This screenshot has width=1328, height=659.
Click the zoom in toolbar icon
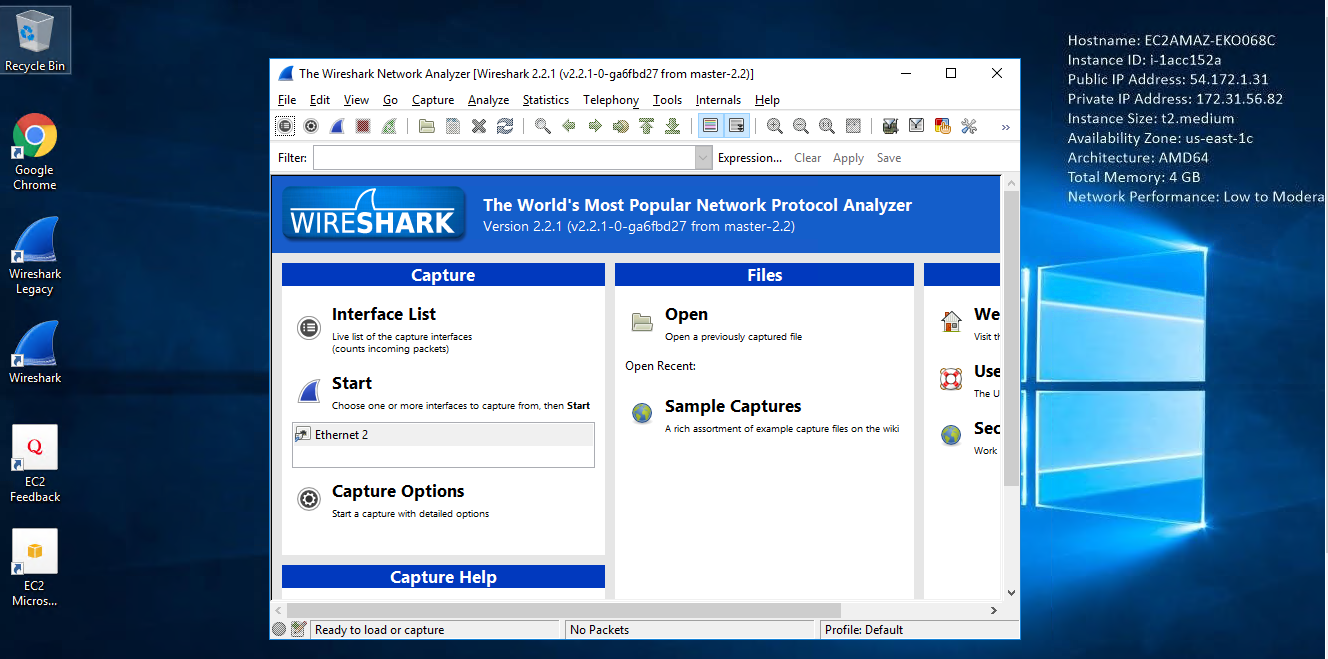774,126
